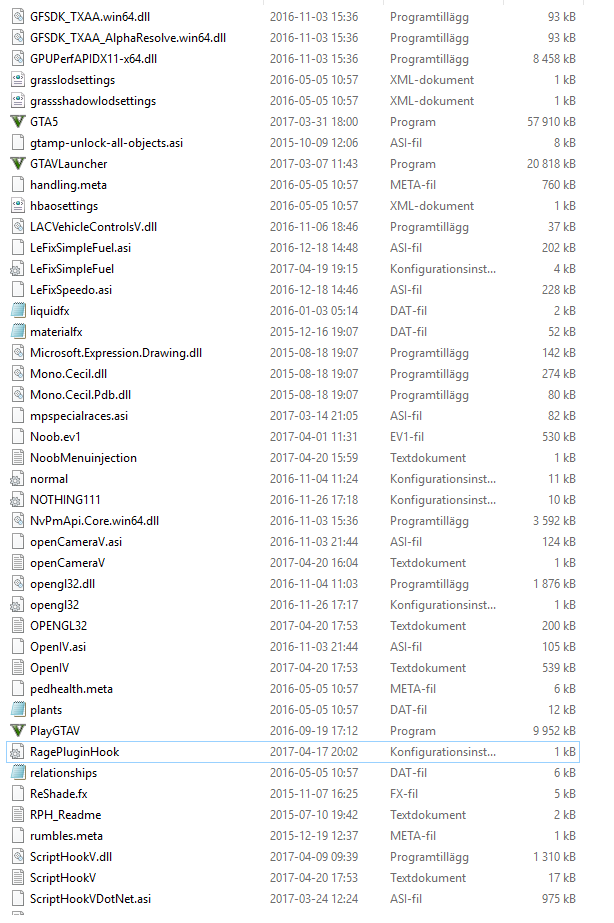This screenshot has height=923, width=614.
Task: Click the EV1-fil type entry
Action: coord(407,437)
